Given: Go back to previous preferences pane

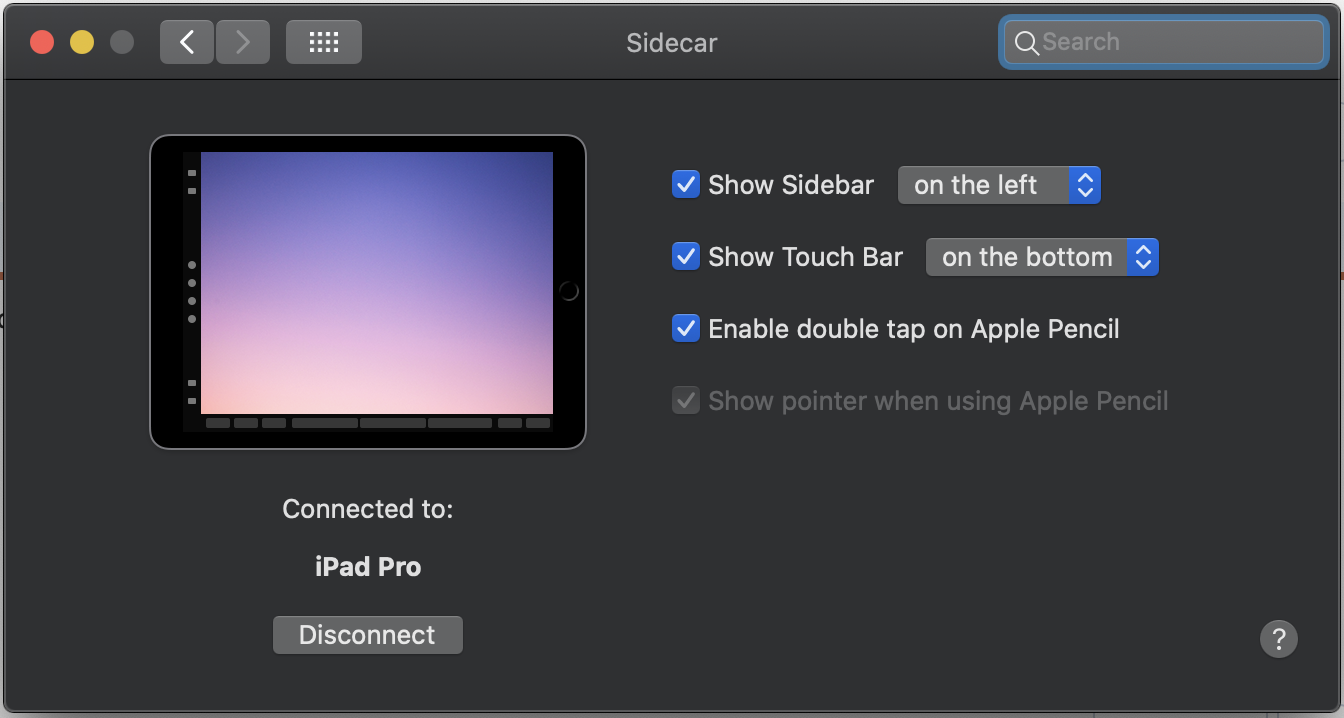Looking at the screenshot, I should click(187, 42).
